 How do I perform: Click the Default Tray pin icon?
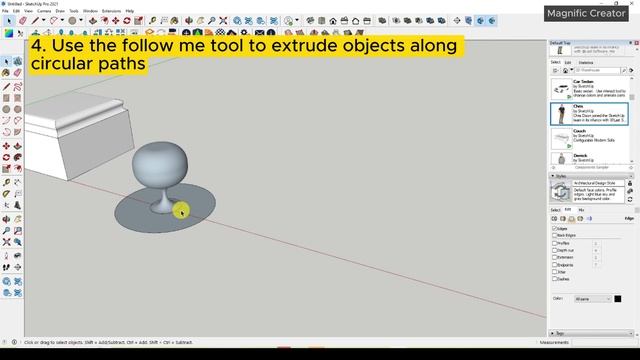pyautogui.click(x=631, y=43)
